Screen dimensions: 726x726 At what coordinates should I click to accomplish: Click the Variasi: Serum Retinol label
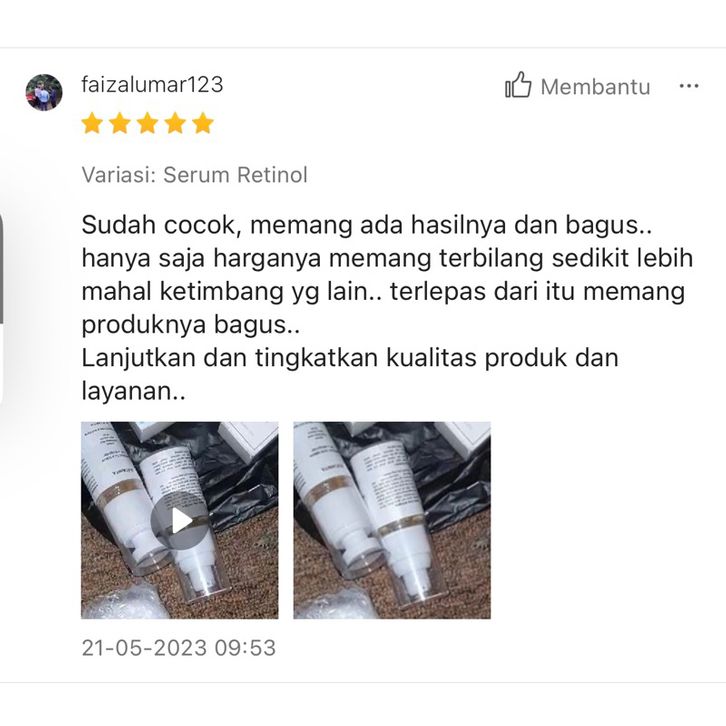194,175
